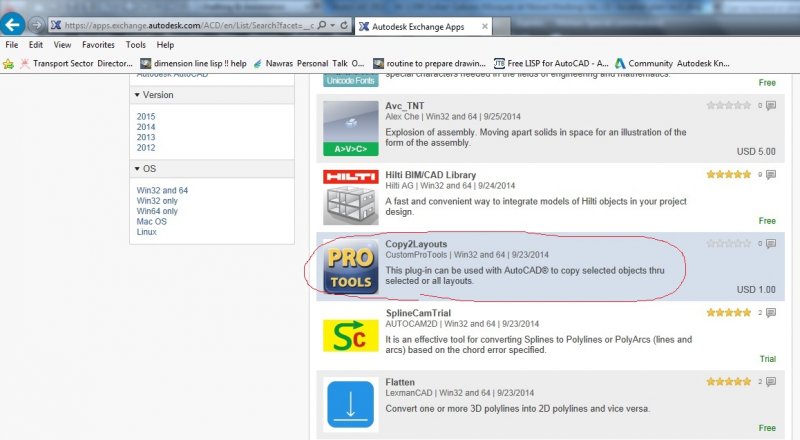Open Community Autodesk Knowledge bookmark

pos(672,63)
